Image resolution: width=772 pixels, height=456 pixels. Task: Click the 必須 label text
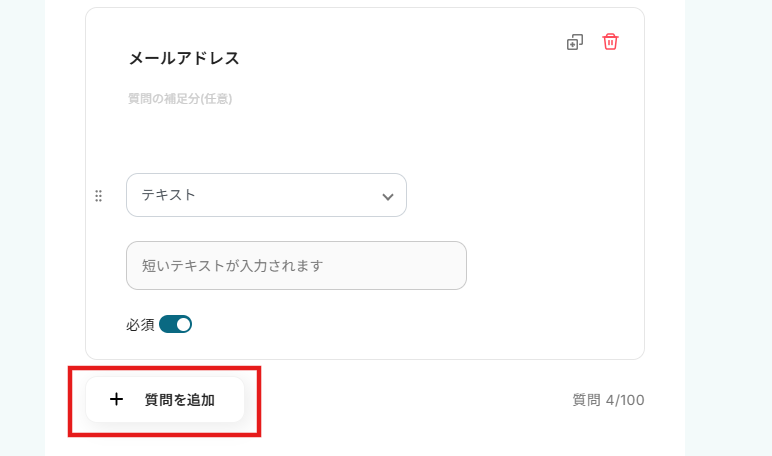(140, 324)
